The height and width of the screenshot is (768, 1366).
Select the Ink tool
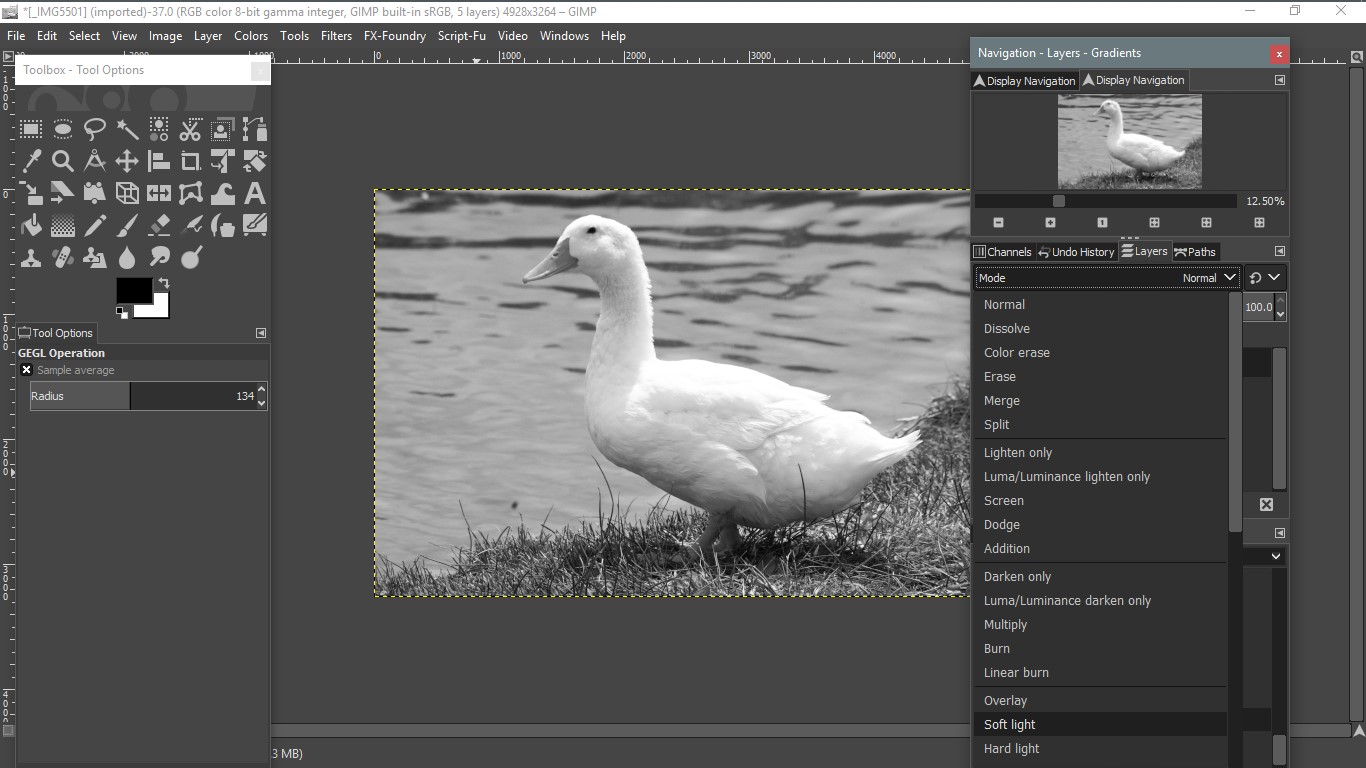tap(223, 225)
